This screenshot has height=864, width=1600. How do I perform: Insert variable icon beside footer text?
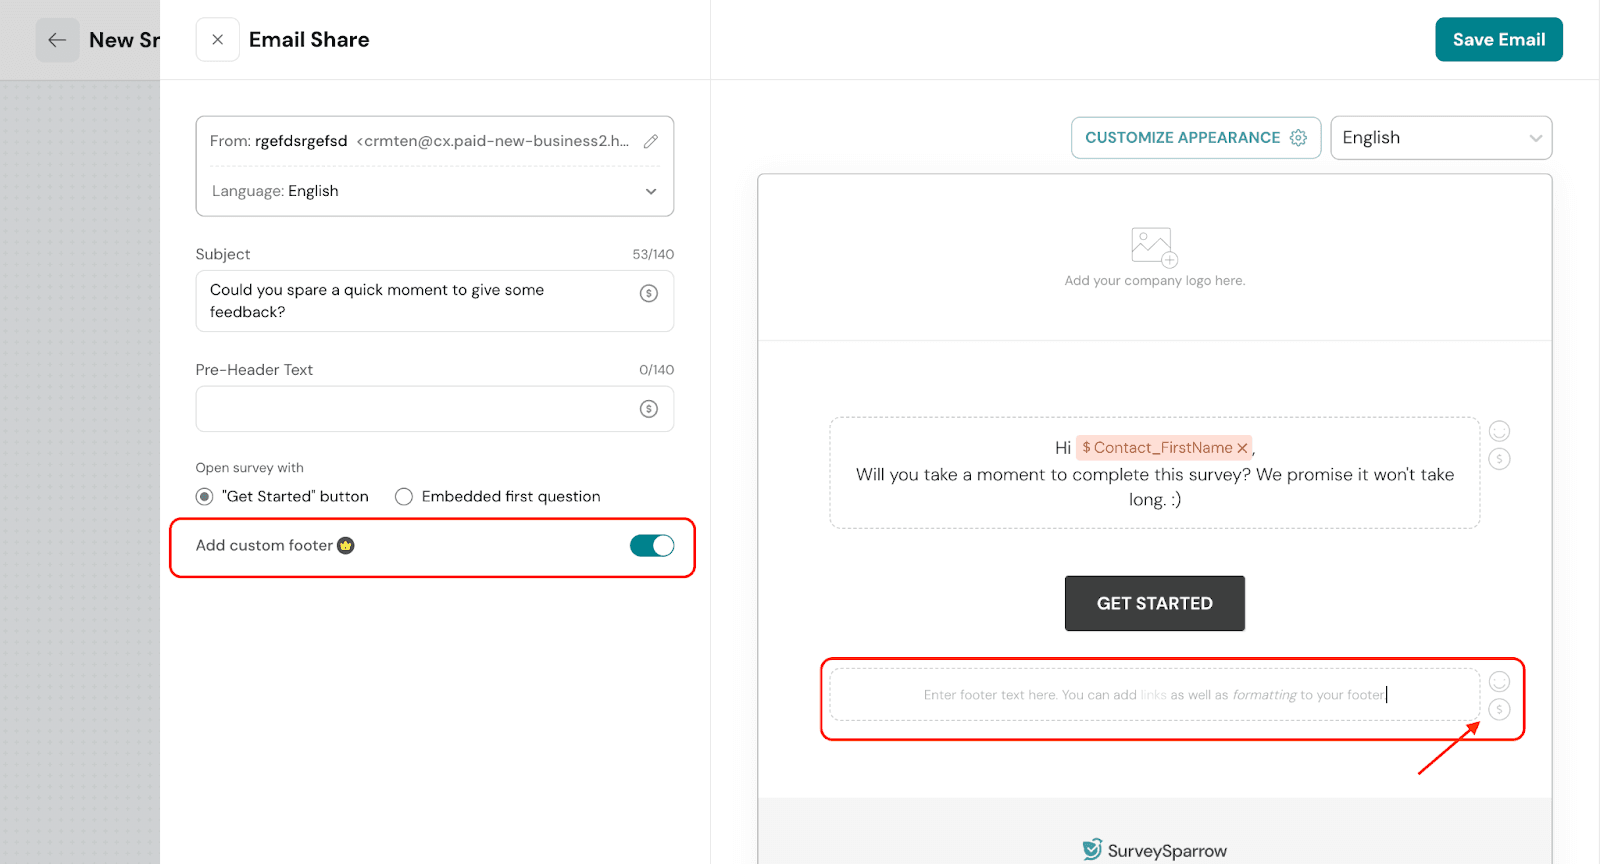(x=1499, y=710)
